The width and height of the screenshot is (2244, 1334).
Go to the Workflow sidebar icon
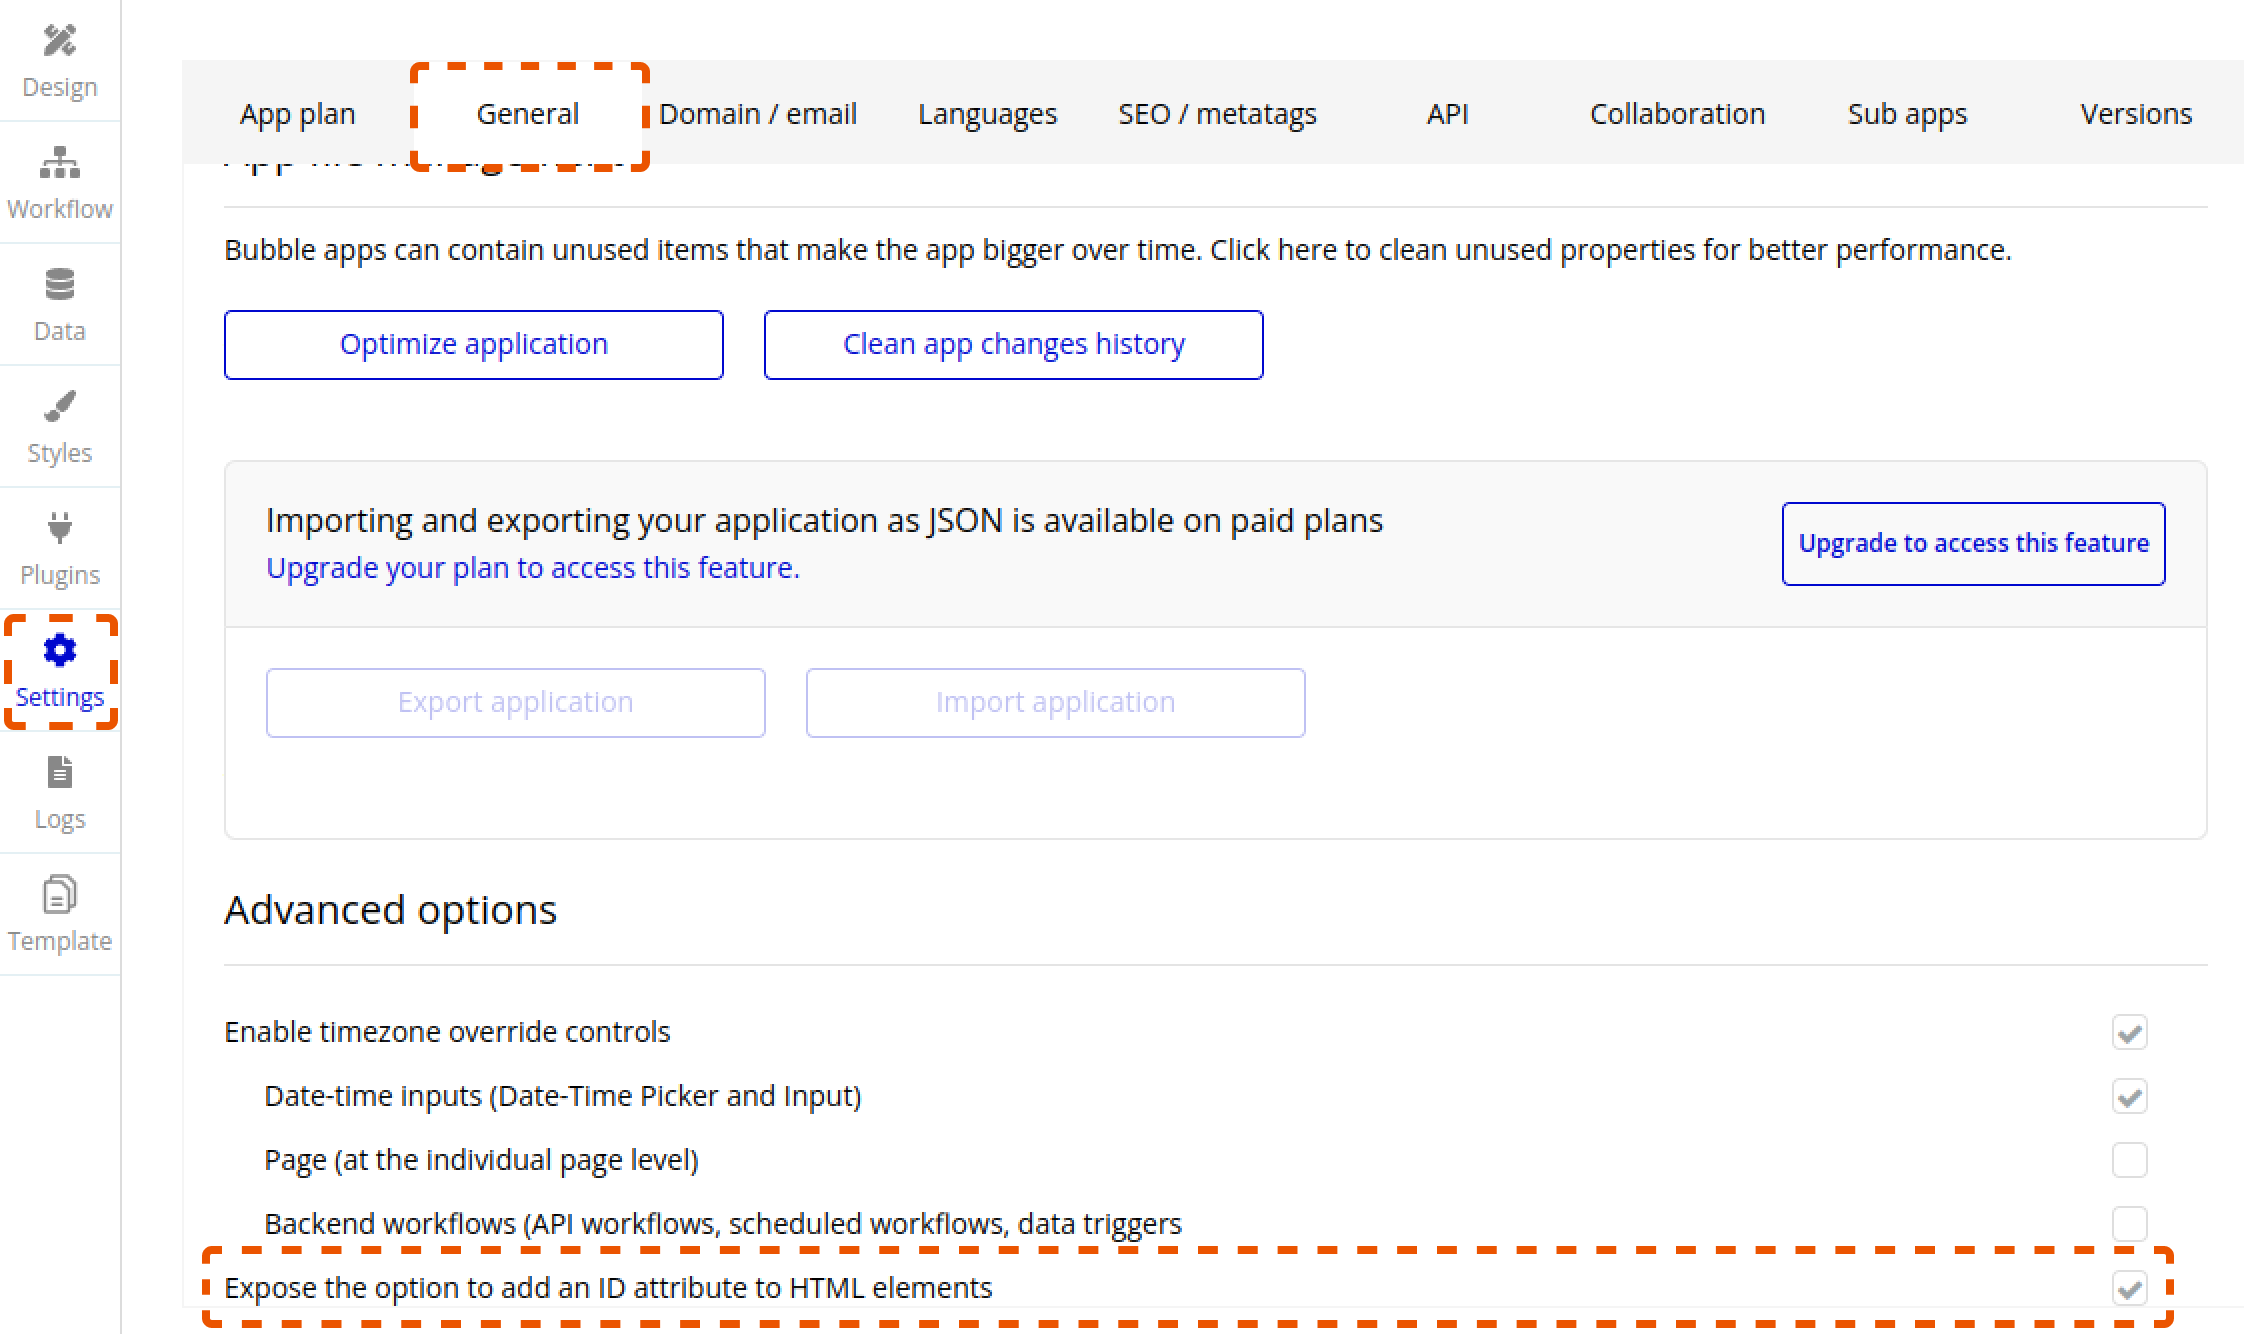59,163
